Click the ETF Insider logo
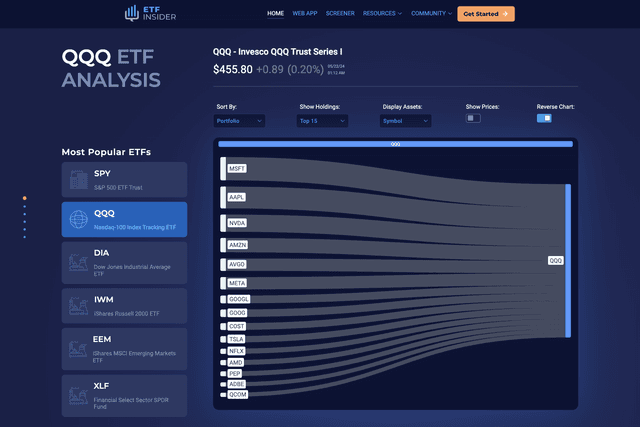Viewport: 640px width, 427px height. click(x=150, y=13)
